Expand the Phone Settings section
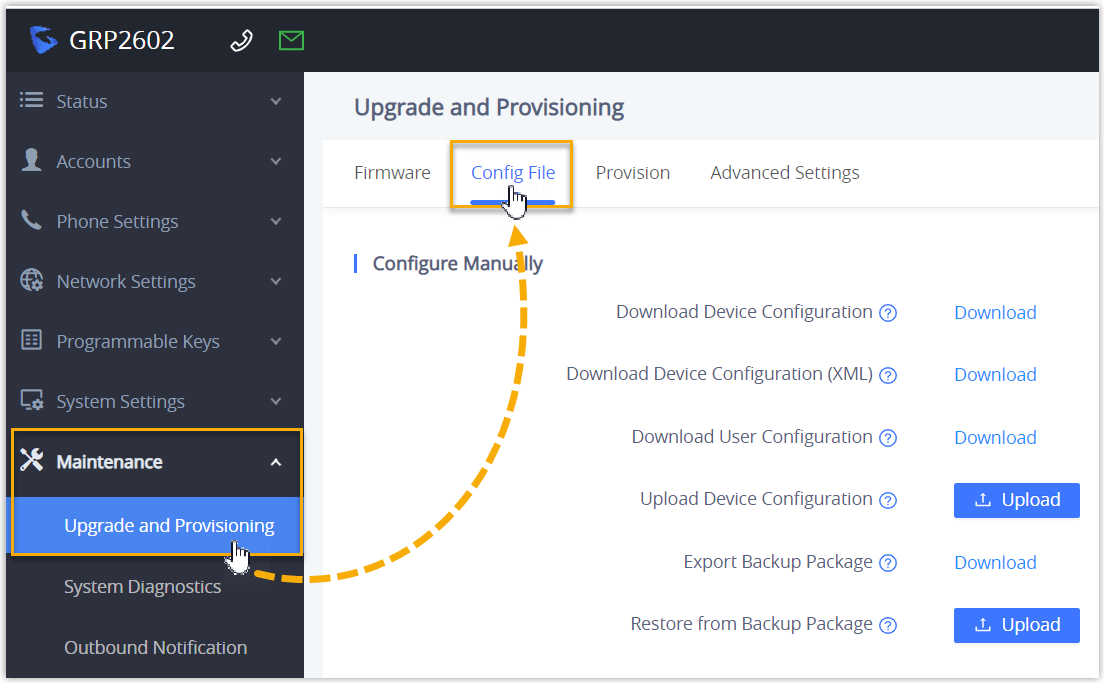1105x684 pixels. click(276, 221)
